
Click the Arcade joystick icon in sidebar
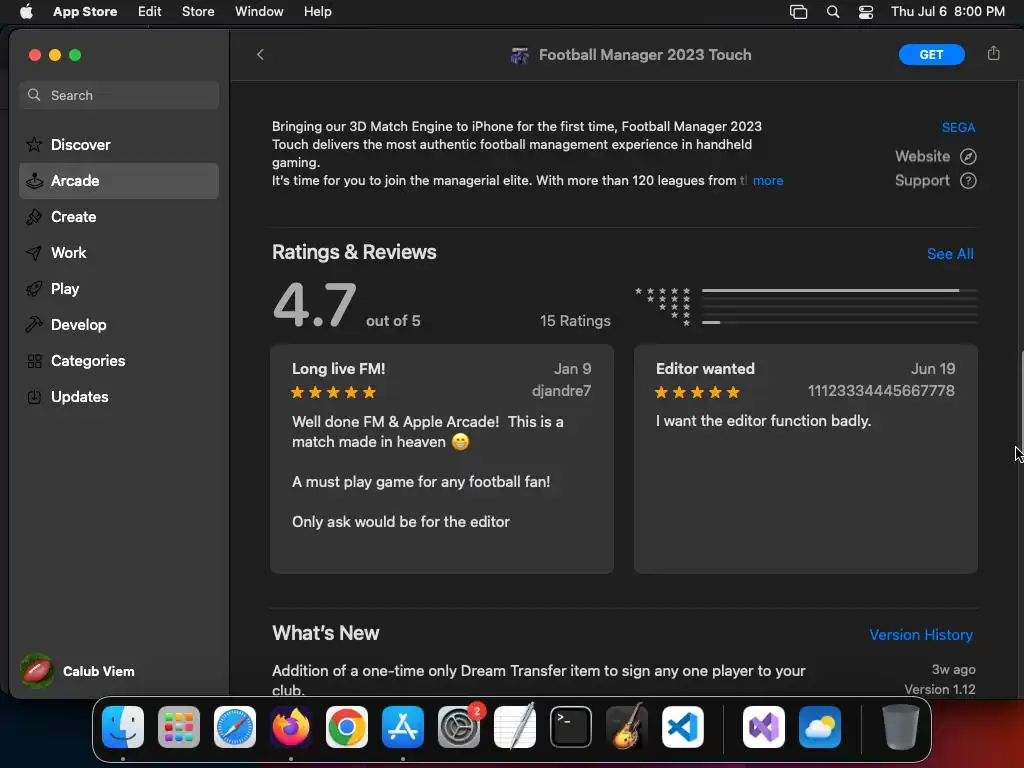coord(34,180)
